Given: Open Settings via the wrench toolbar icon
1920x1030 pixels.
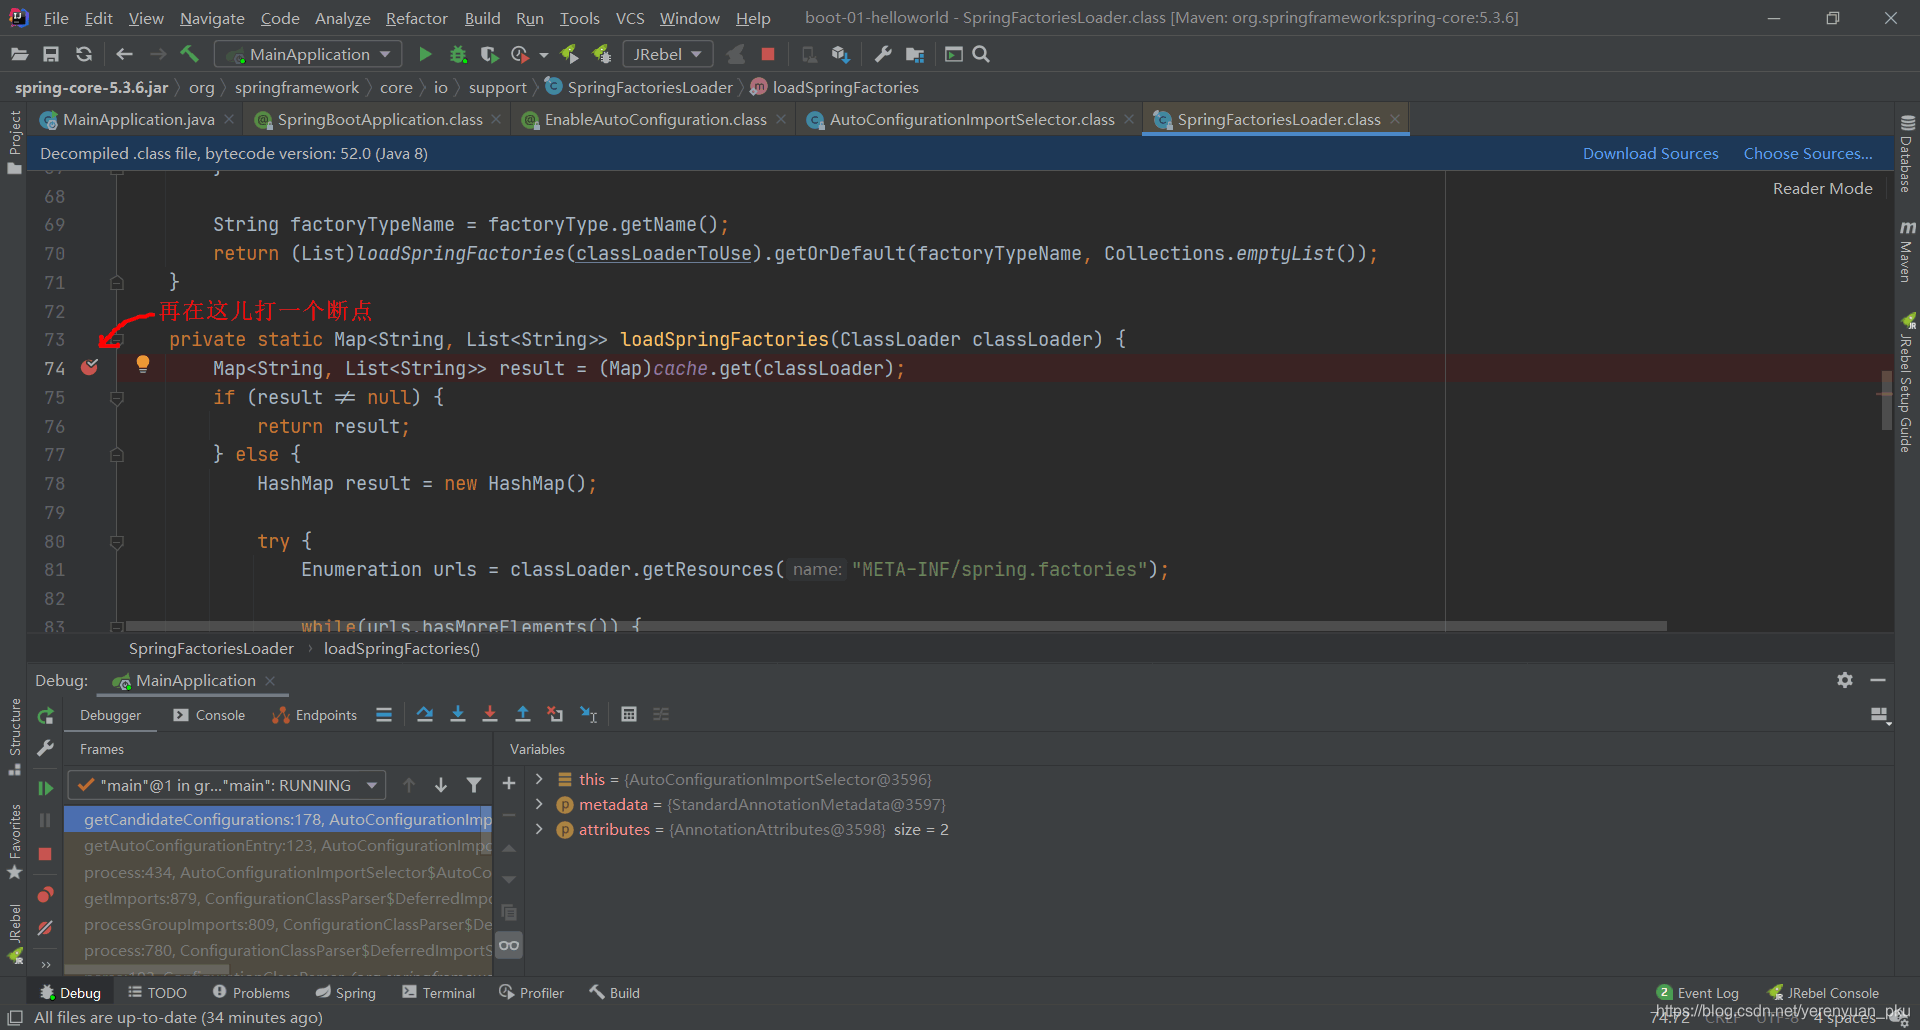Looking at the screenshot, I should pyautogui.click(x=882, y=54).
